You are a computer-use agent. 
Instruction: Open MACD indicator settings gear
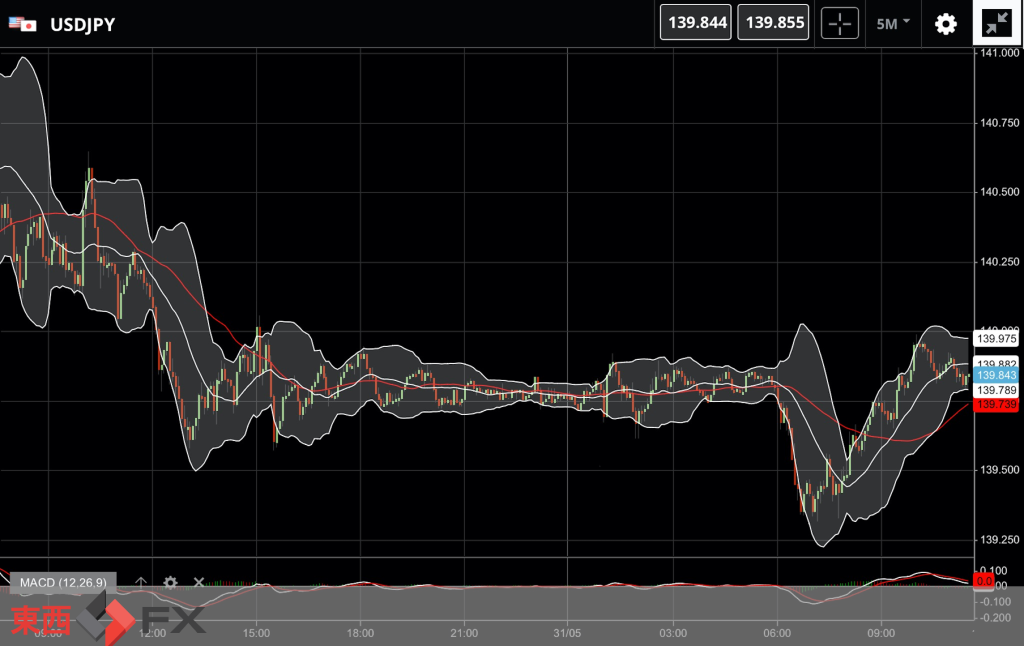click(170, 582)
